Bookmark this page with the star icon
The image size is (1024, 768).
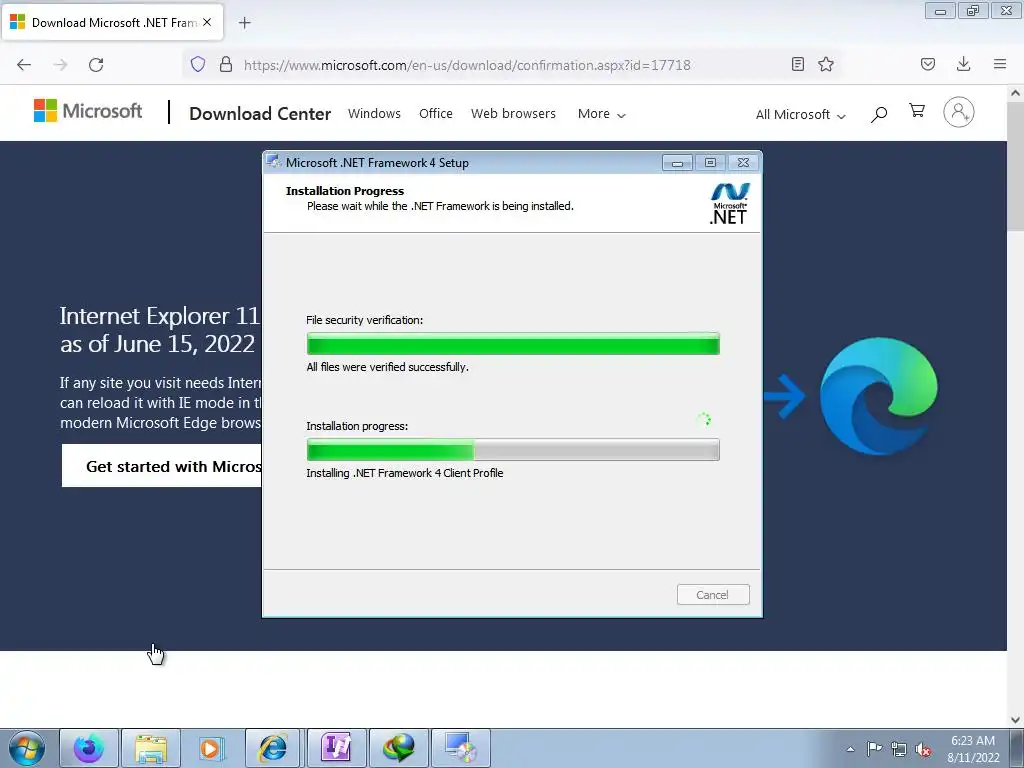point(826,64)
